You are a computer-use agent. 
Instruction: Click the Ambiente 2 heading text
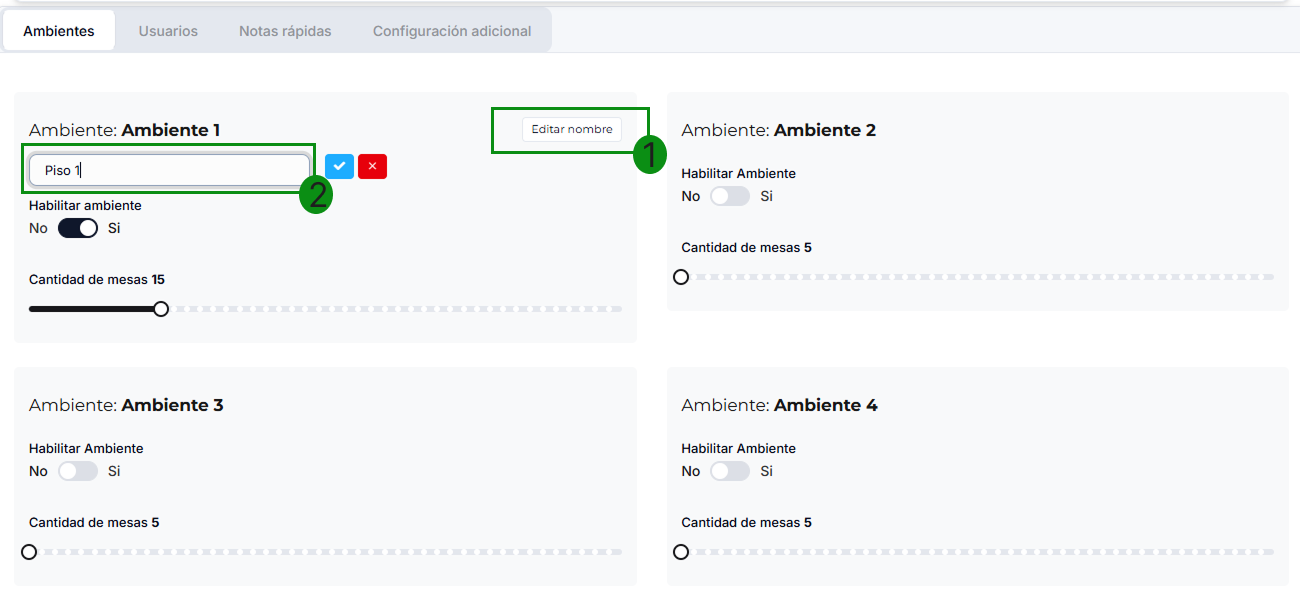point(778,130)
